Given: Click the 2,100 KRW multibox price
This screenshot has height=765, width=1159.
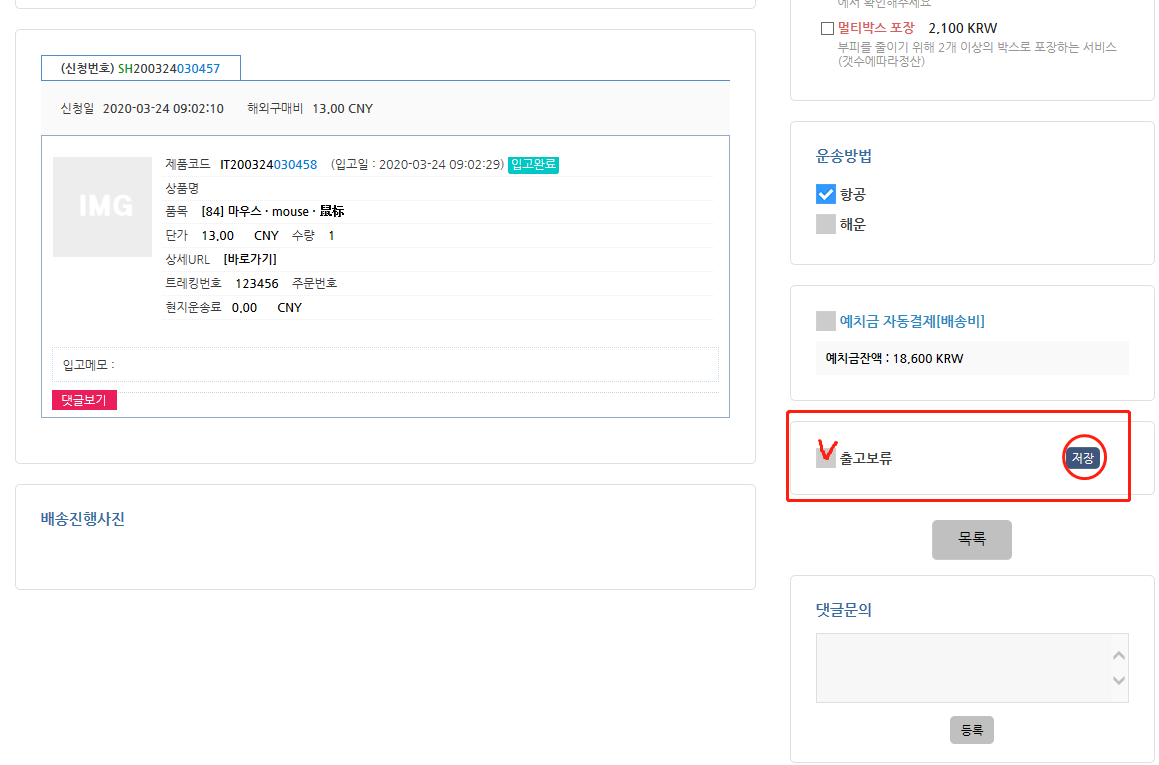Looking at the screenshot, I should [x=962, y=28].
